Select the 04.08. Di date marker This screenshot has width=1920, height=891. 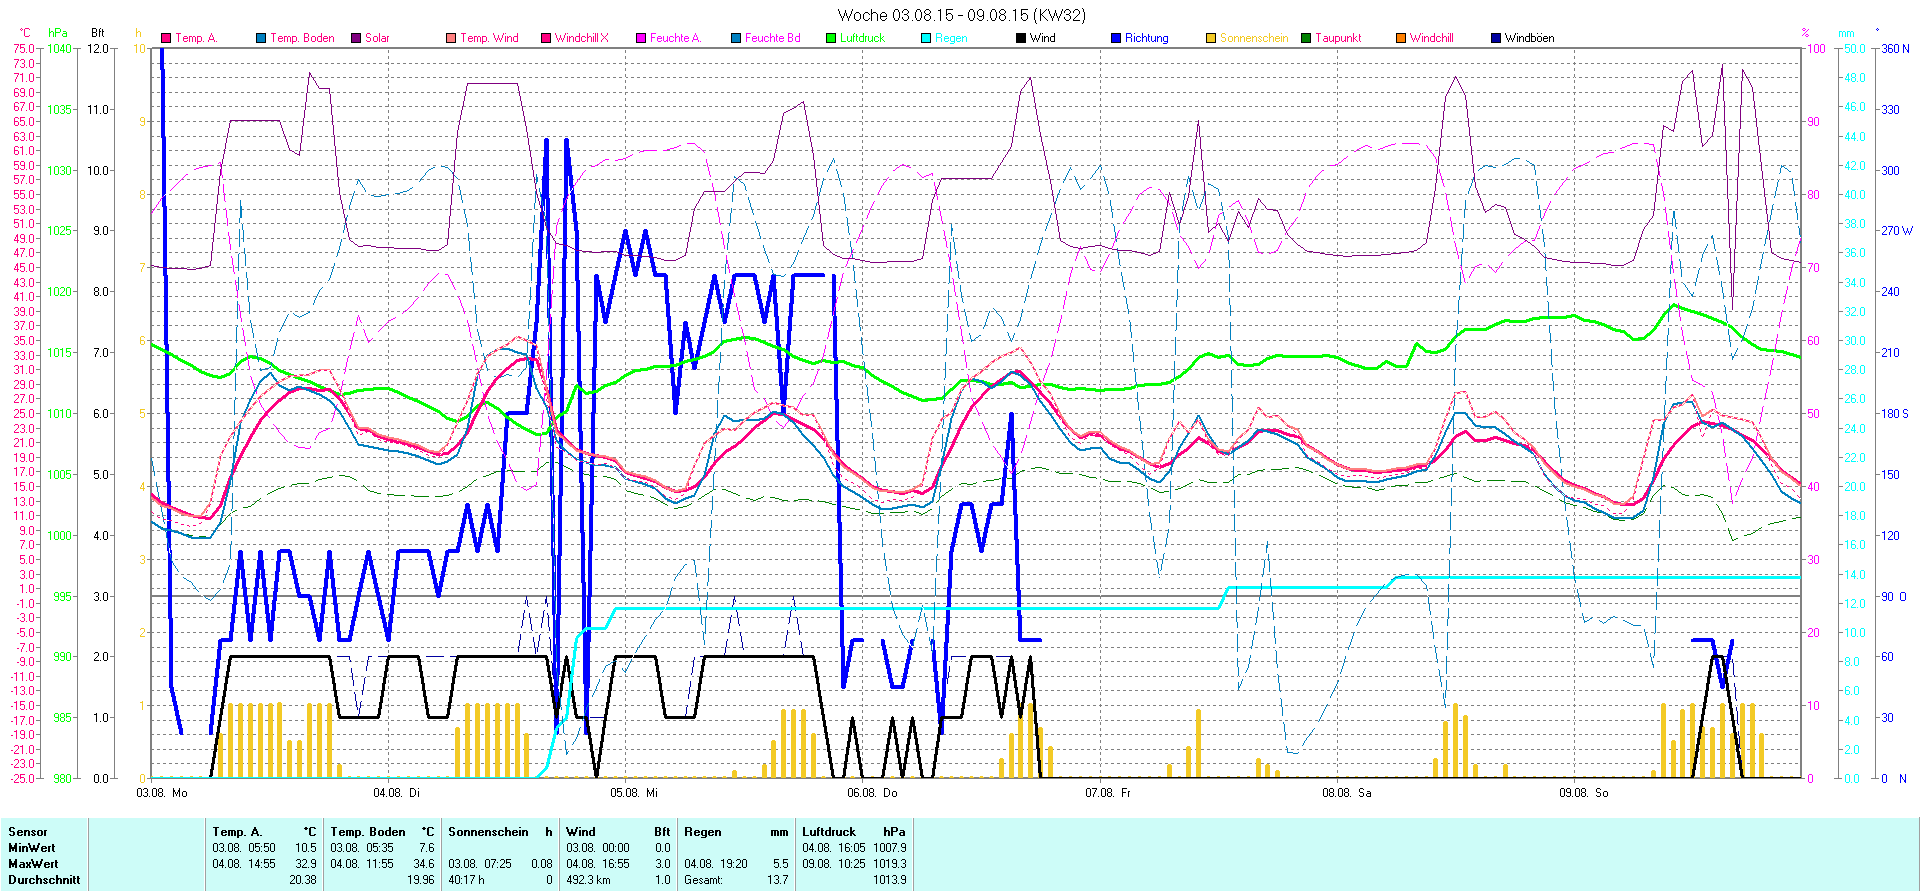pos(396,793)
